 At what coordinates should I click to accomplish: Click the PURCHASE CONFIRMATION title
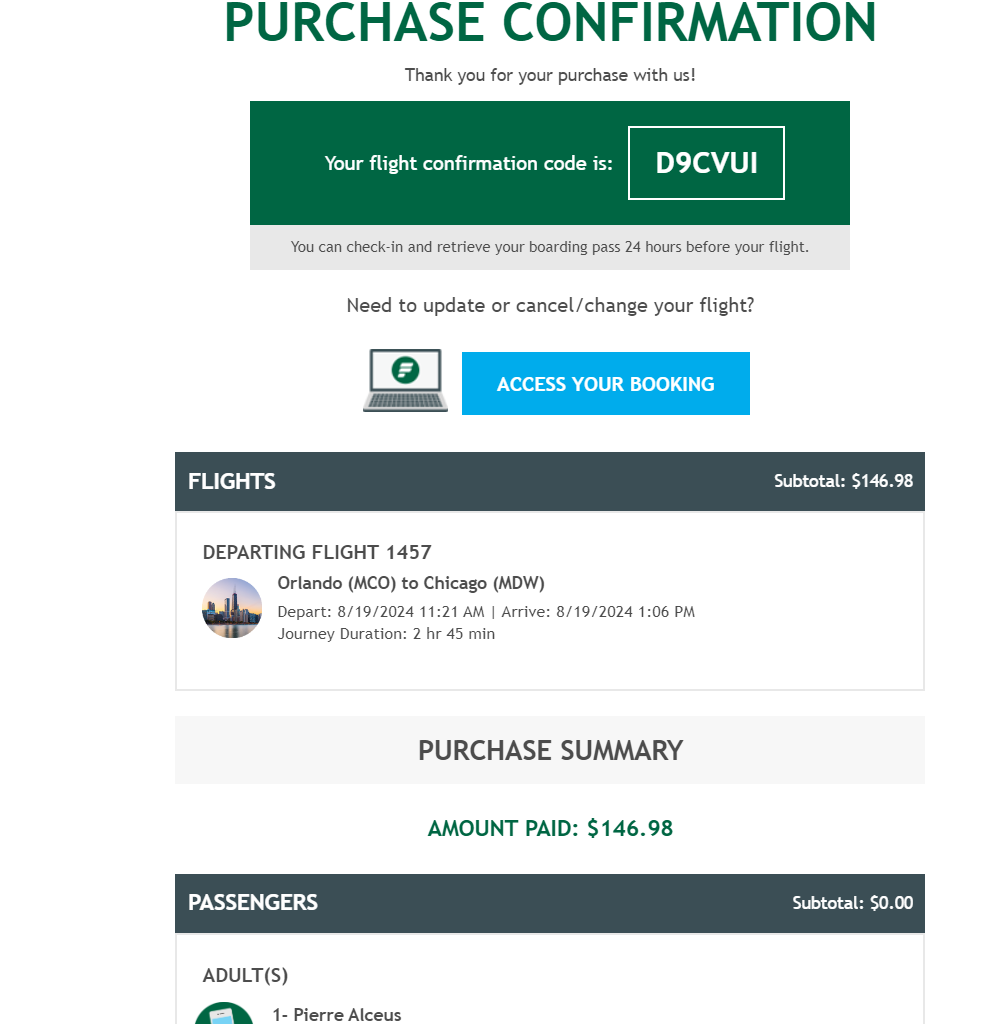click(550, 24)
